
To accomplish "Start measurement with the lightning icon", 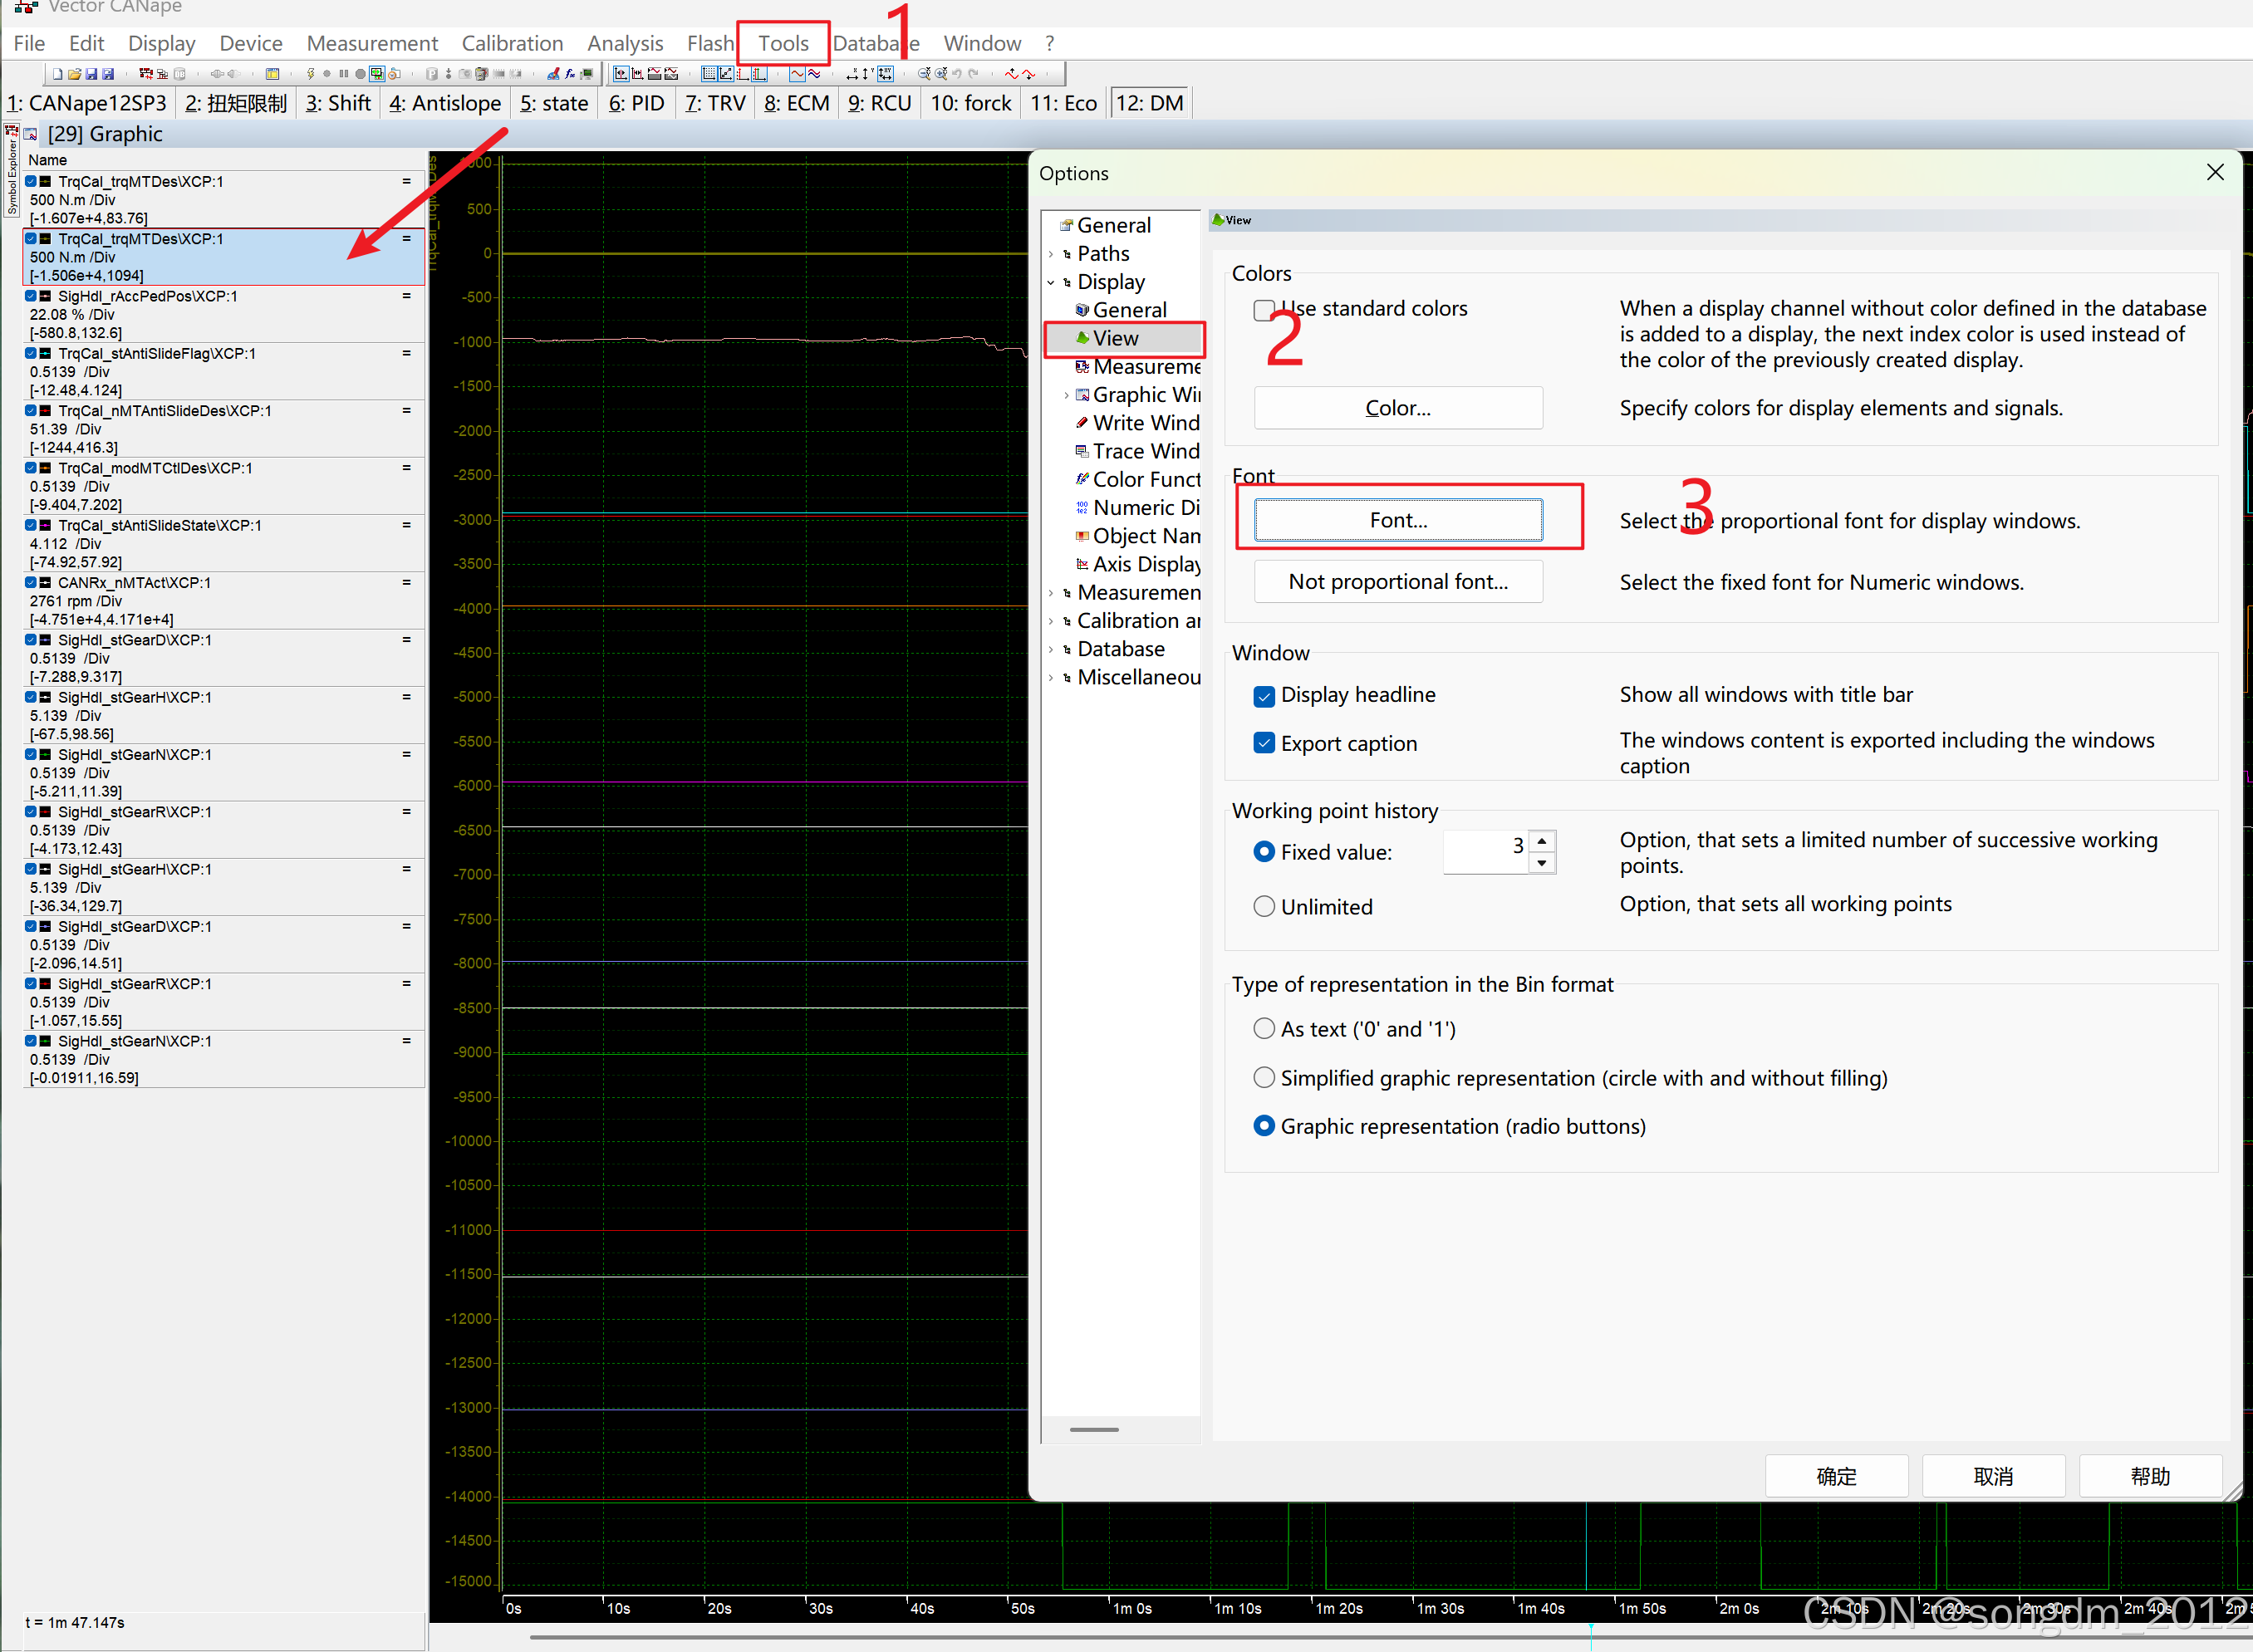I will pos(310,74).
